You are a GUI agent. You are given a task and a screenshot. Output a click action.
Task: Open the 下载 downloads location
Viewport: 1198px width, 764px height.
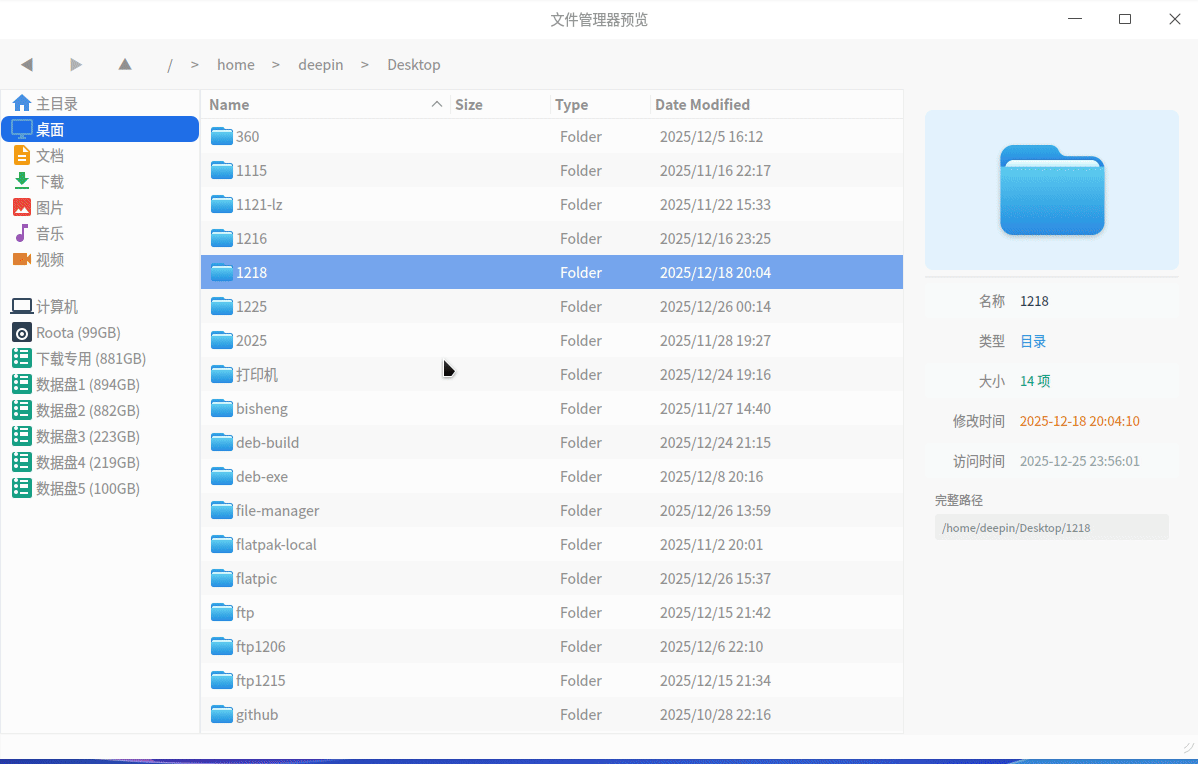pos(100,182)
